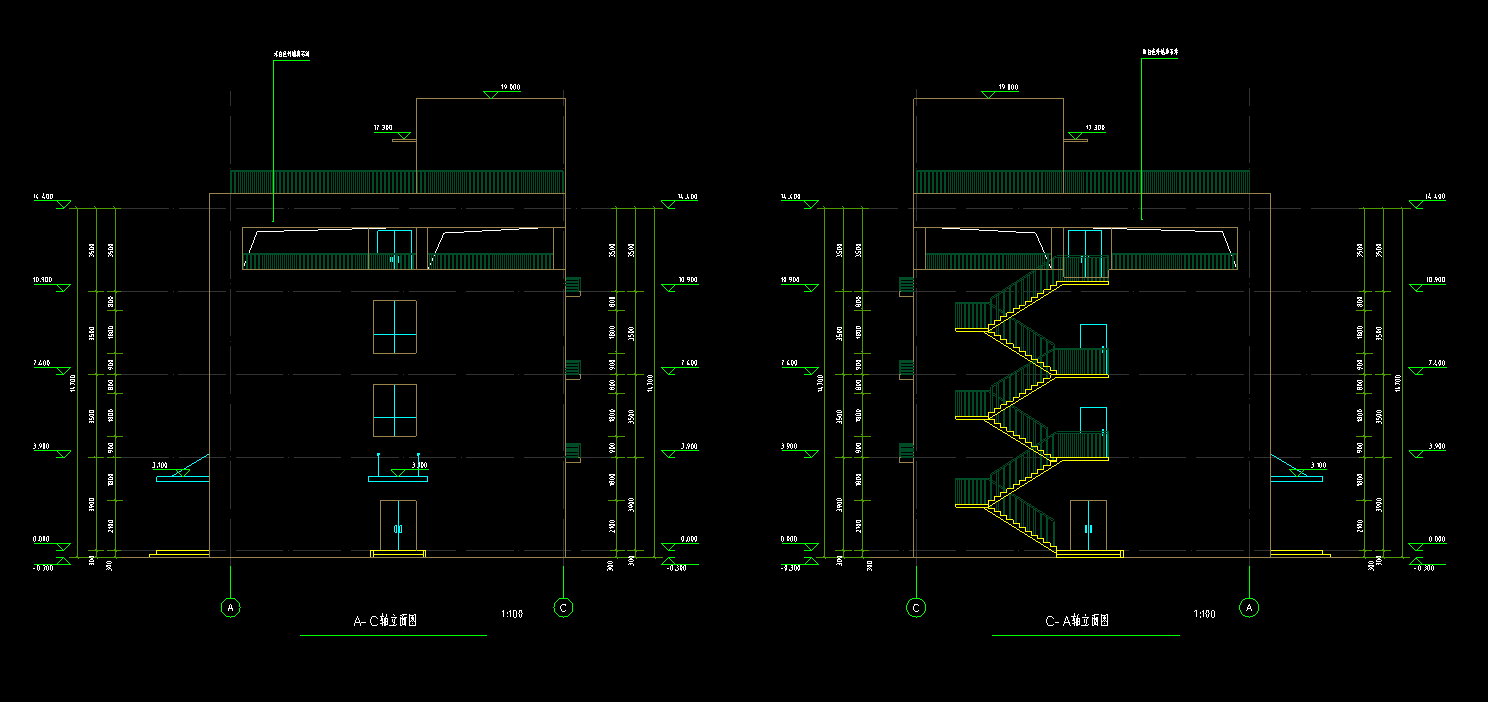
Task: Select the 0.000 level marker at far right
Action: click(x=1436, y=540)
